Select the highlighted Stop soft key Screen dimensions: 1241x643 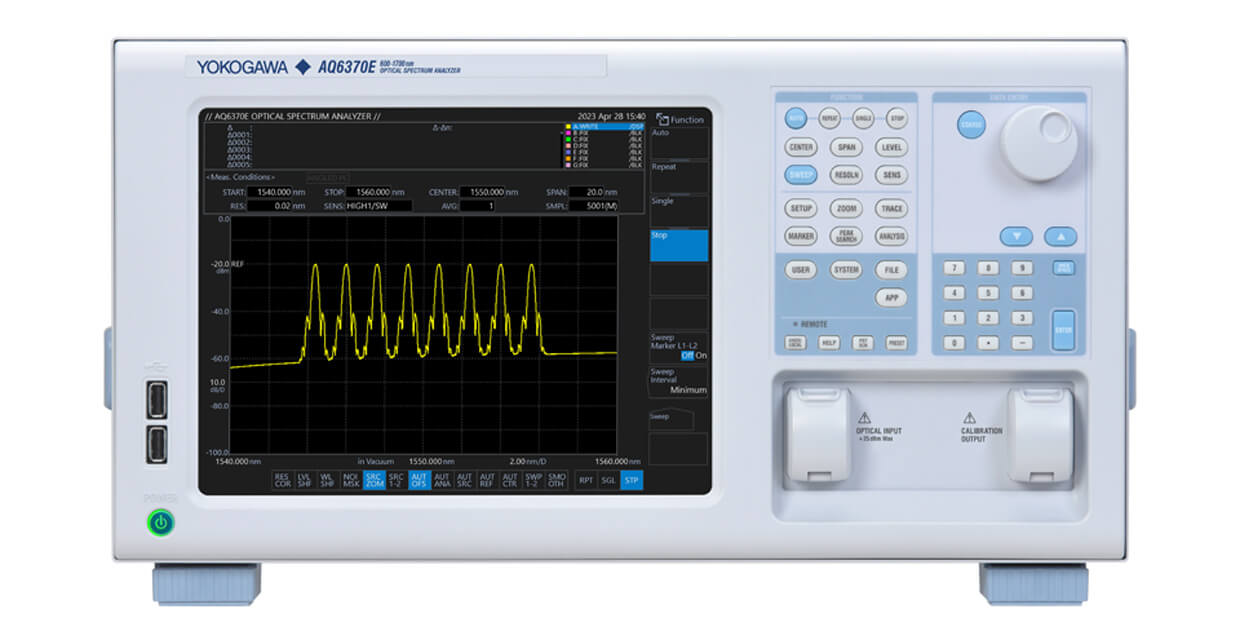tap(679, 245)
